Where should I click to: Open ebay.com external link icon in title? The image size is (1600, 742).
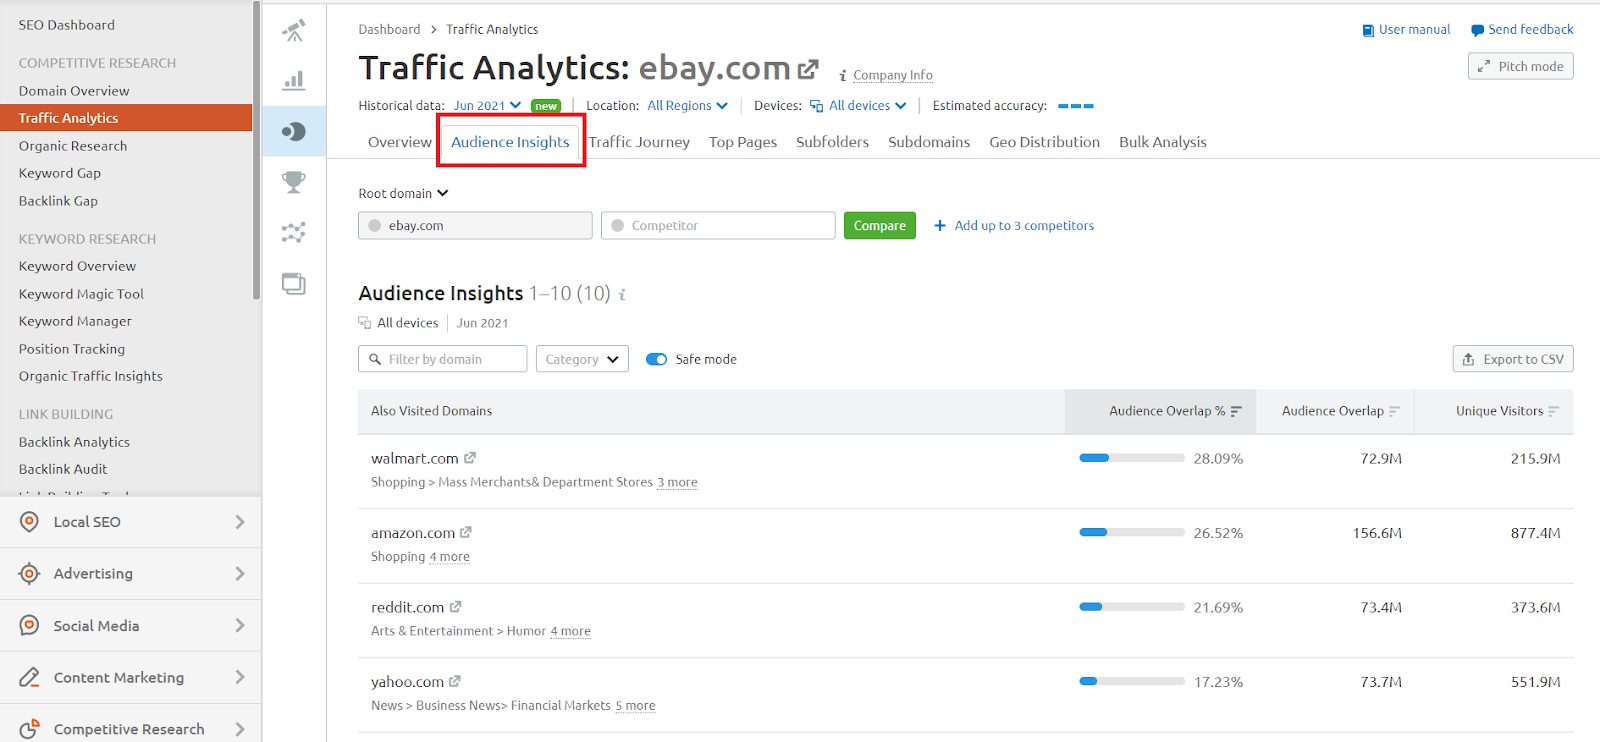(808, 69)
